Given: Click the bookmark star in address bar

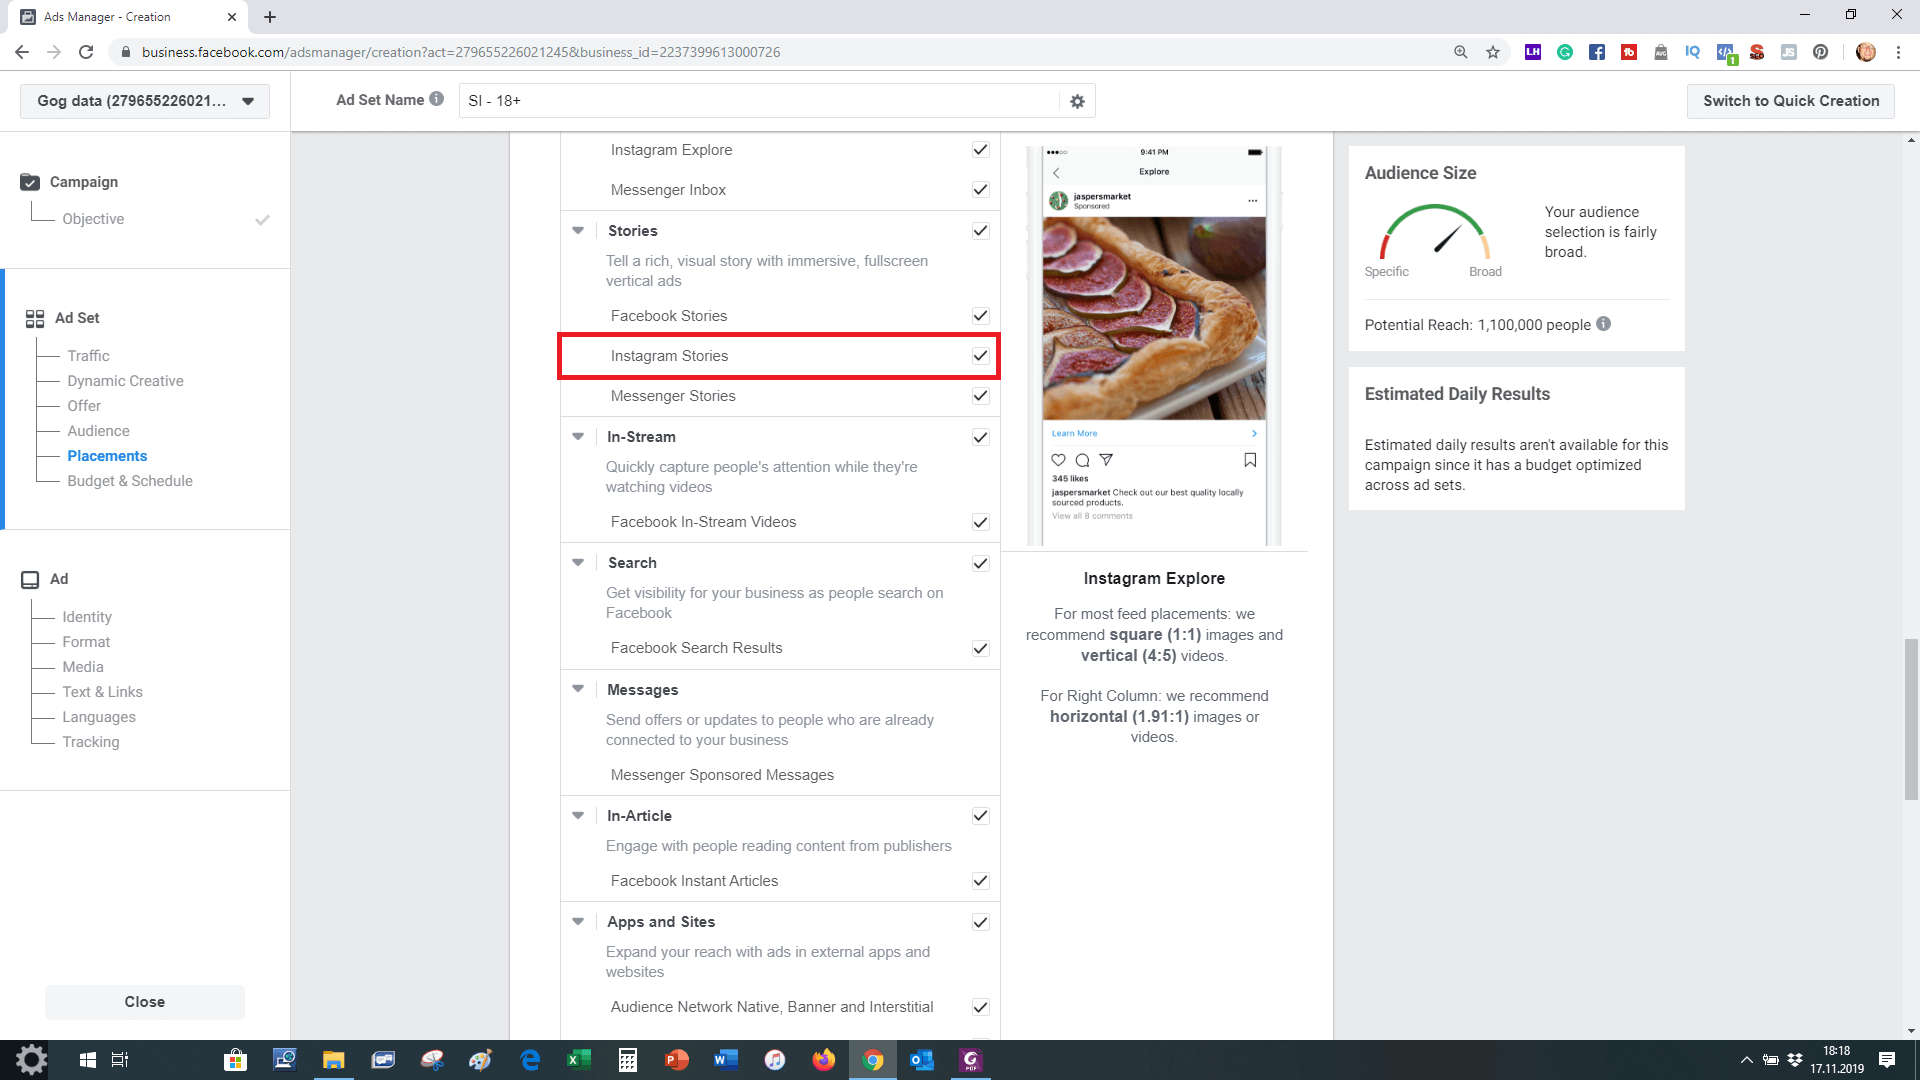Looking at the screenshot, I should 1493,52.
